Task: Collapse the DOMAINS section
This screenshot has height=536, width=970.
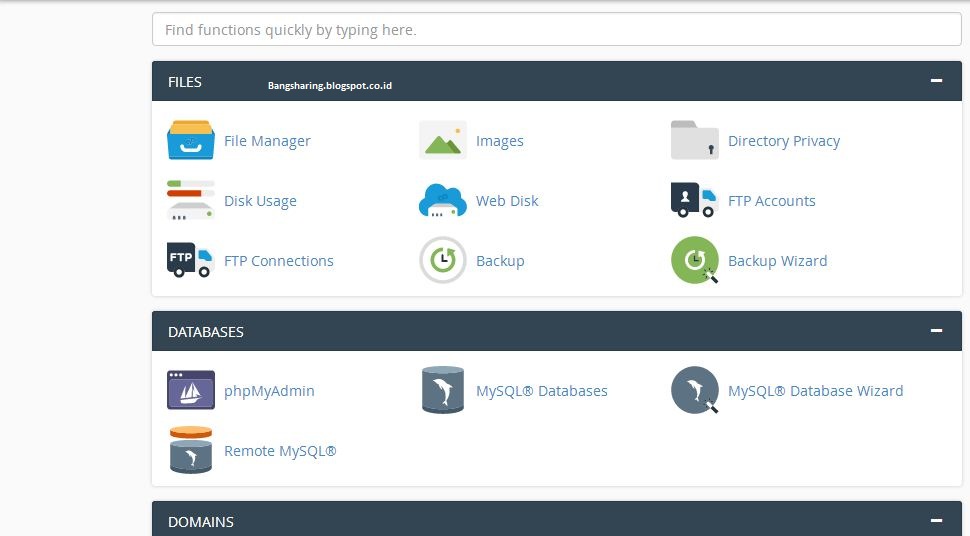Action: 937,521
